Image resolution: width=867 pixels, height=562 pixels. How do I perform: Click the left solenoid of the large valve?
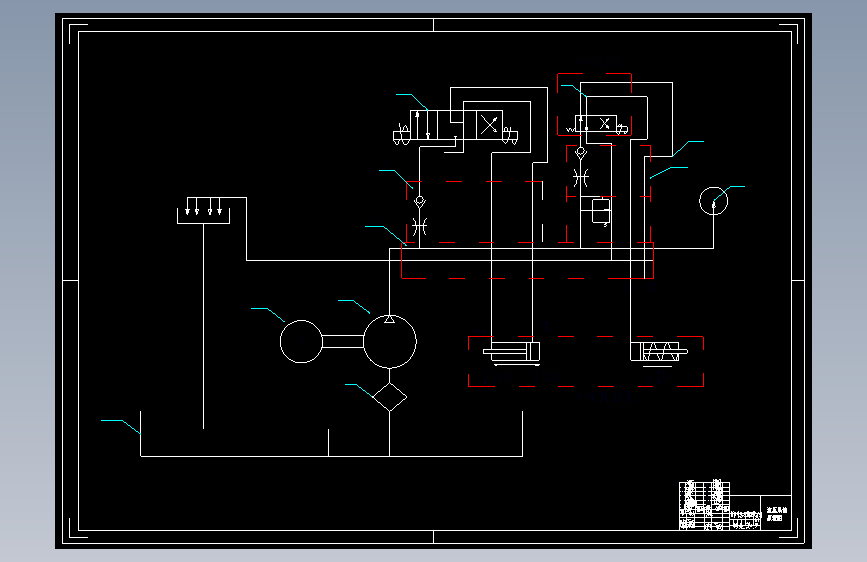coord(401,135)
